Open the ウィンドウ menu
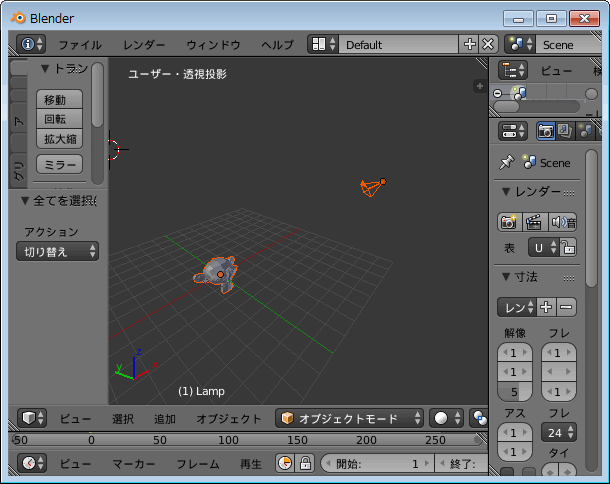This screenshot has width=610, height=484. [x=213, y=45]
